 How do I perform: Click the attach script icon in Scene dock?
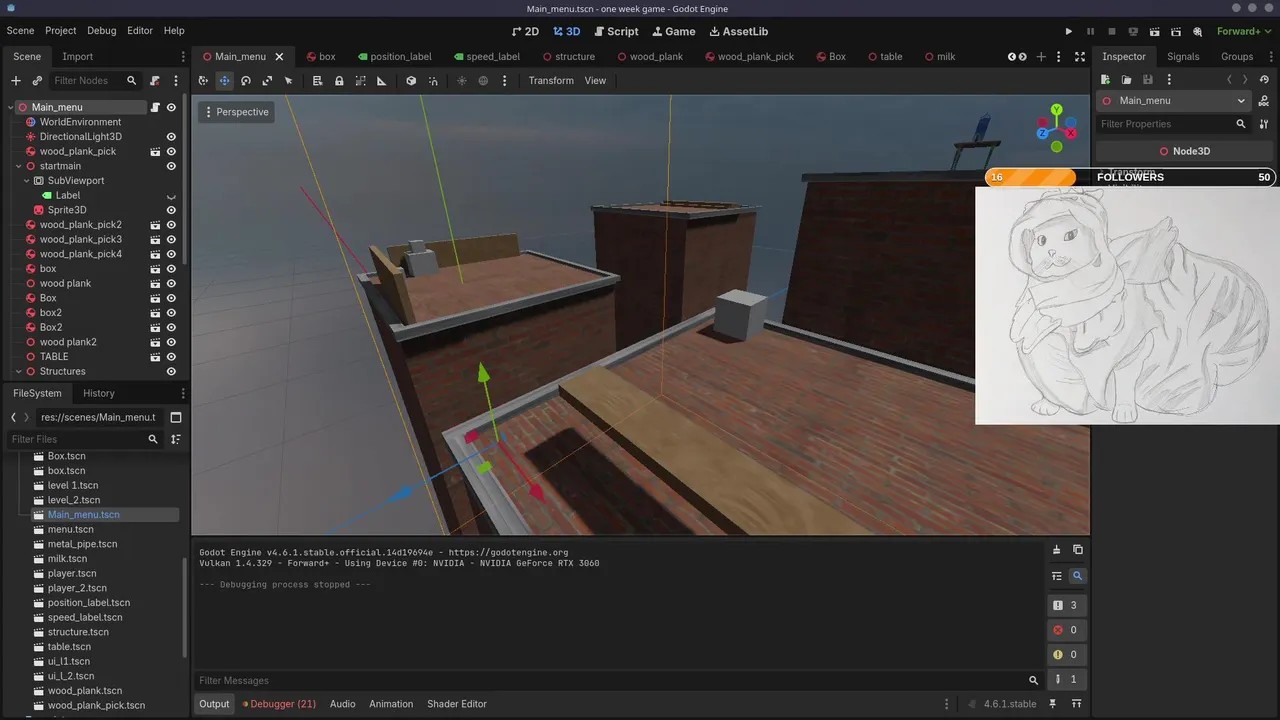tap(155, 80)
